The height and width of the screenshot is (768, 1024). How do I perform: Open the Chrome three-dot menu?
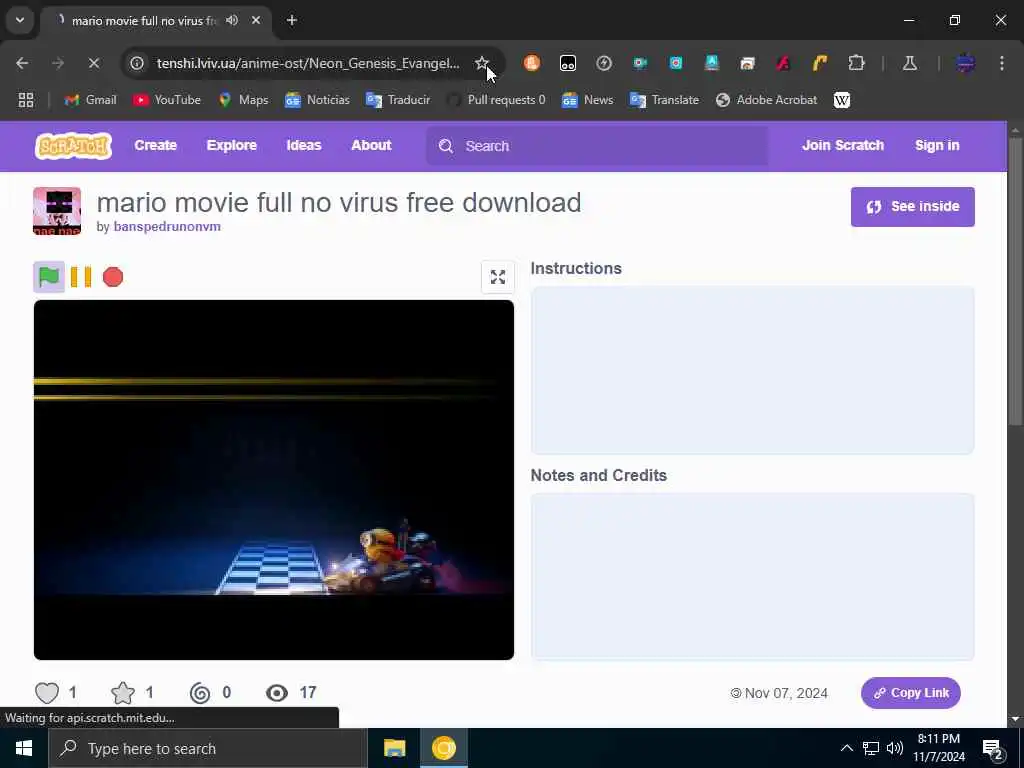pyautogui.click(x=1002, y=63)
